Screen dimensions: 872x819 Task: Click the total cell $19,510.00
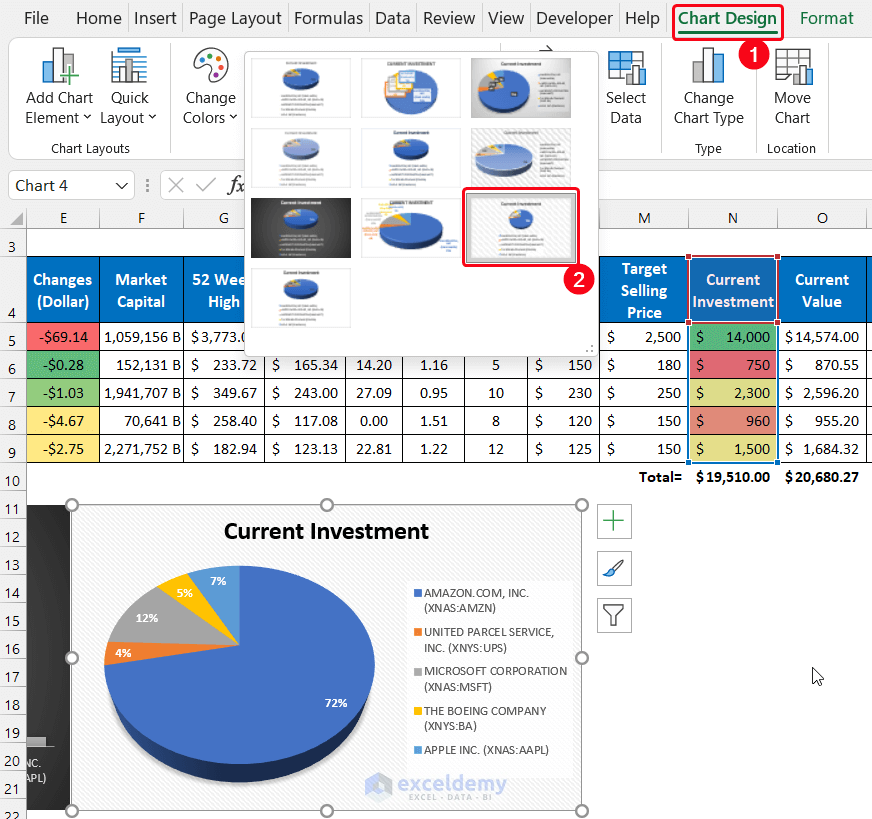click(x=732, y=477)
